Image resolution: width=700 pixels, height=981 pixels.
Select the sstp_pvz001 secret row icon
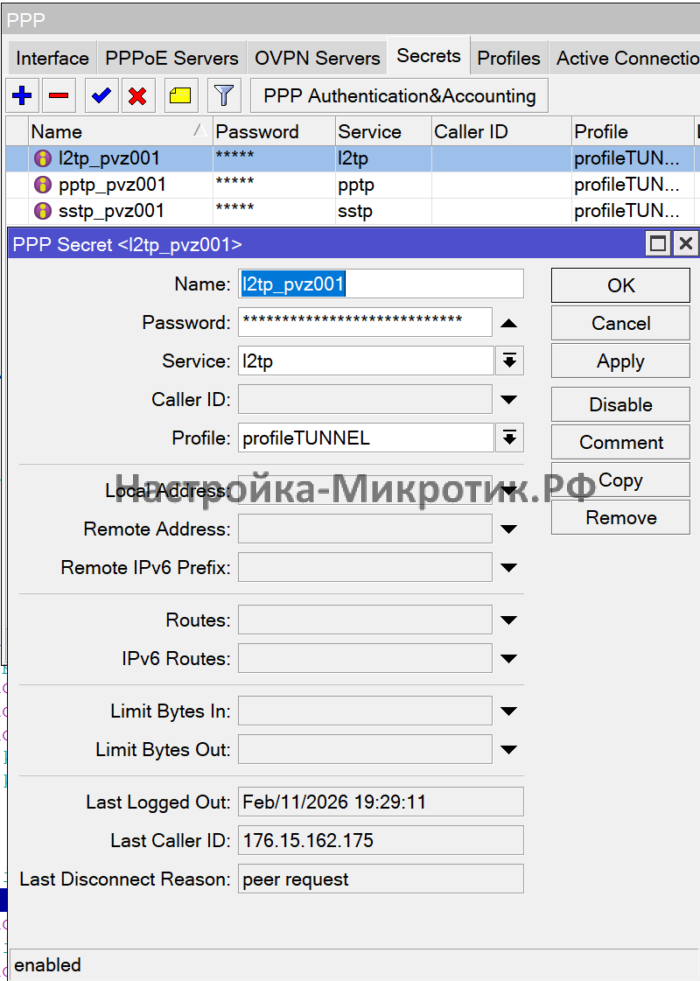pos(42,211)
